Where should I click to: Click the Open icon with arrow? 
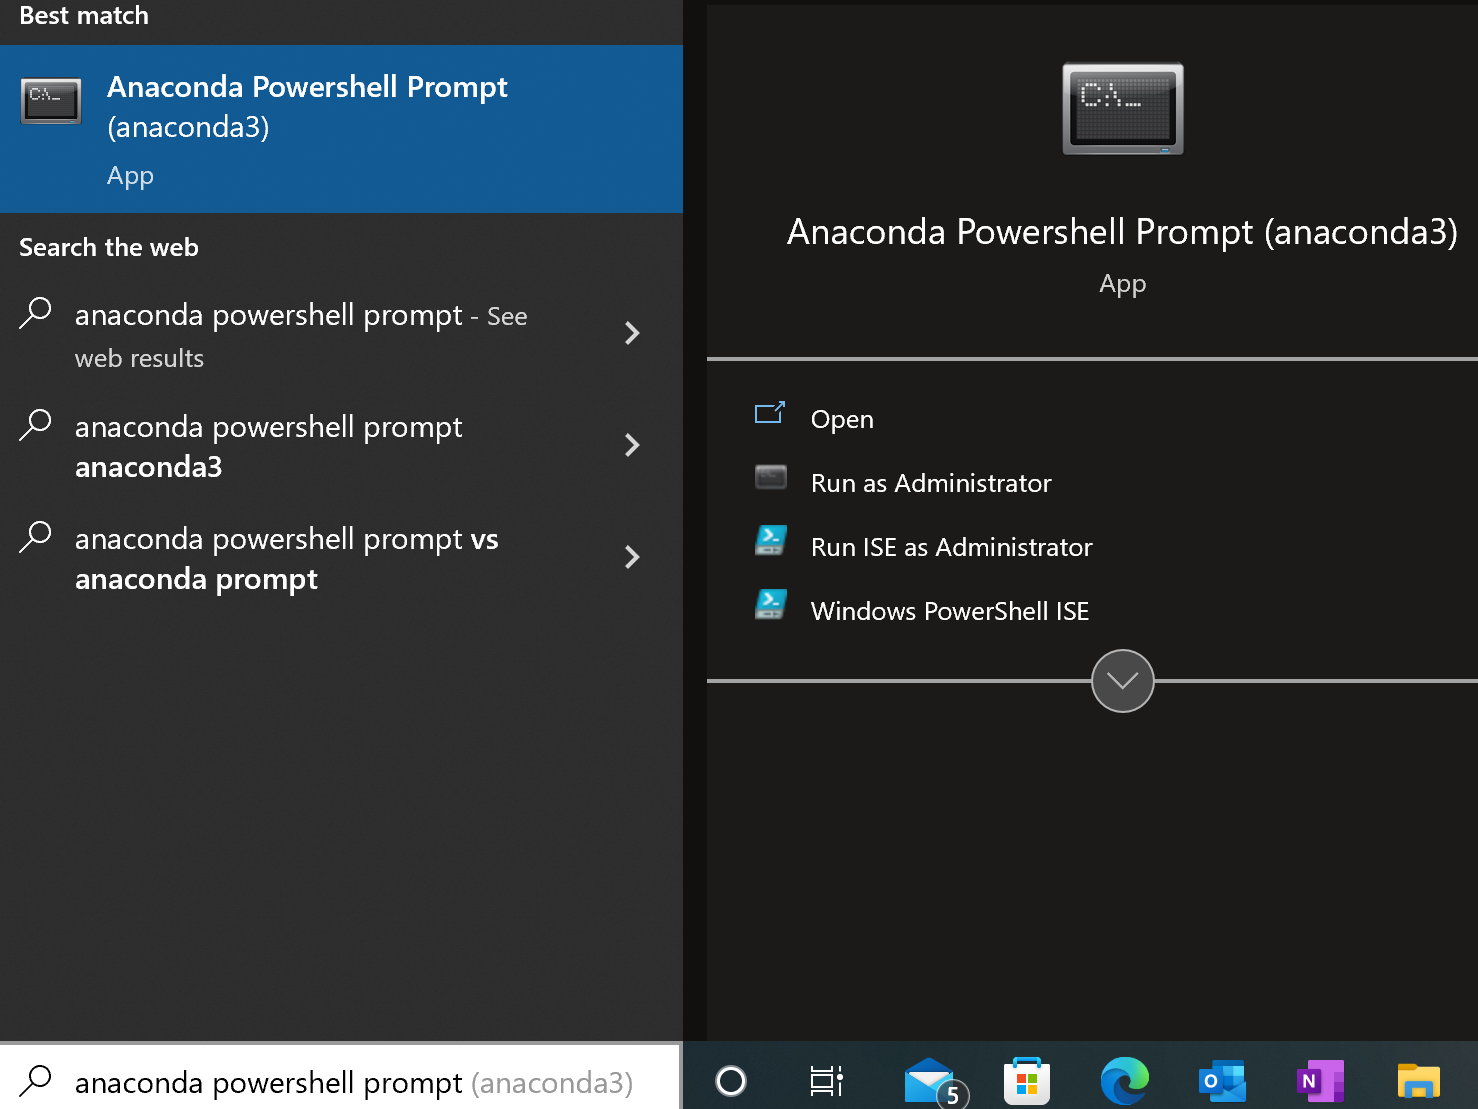pyautogui.click(x=770, y=412)
